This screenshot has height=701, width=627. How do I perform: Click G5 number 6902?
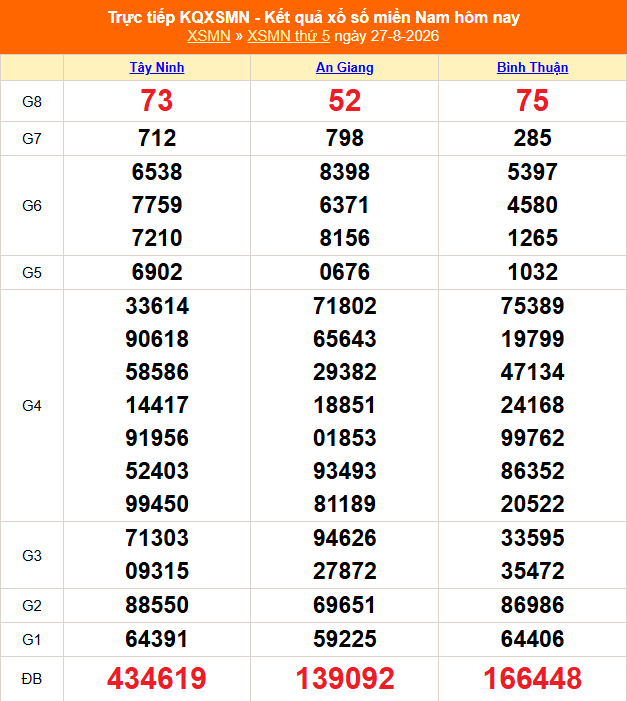point(157,272)
